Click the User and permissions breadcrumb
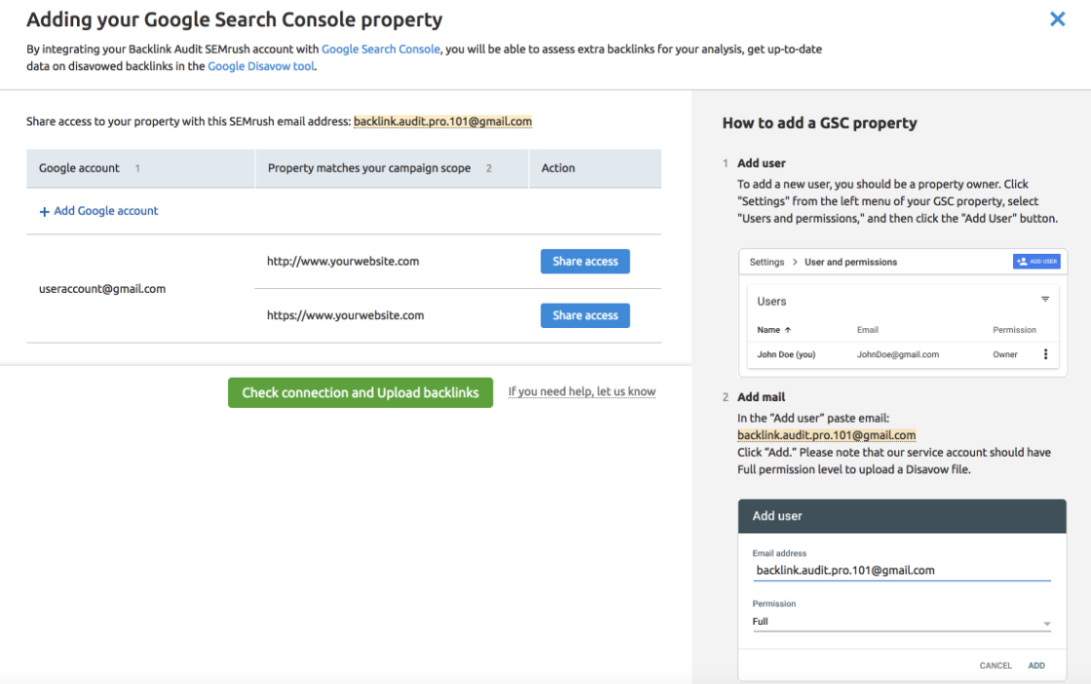1091x684 pixels. click(x=851, y=262)
